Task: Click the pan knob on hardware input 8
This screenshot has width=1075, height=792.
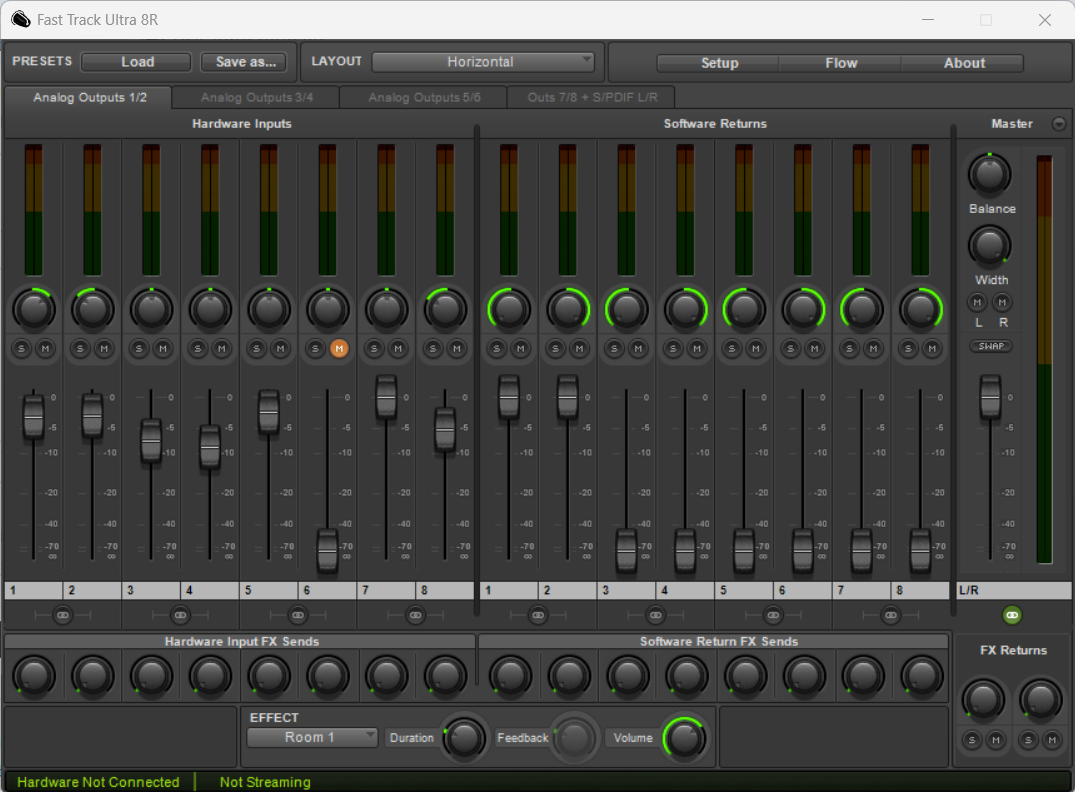Action: (445, 309)
